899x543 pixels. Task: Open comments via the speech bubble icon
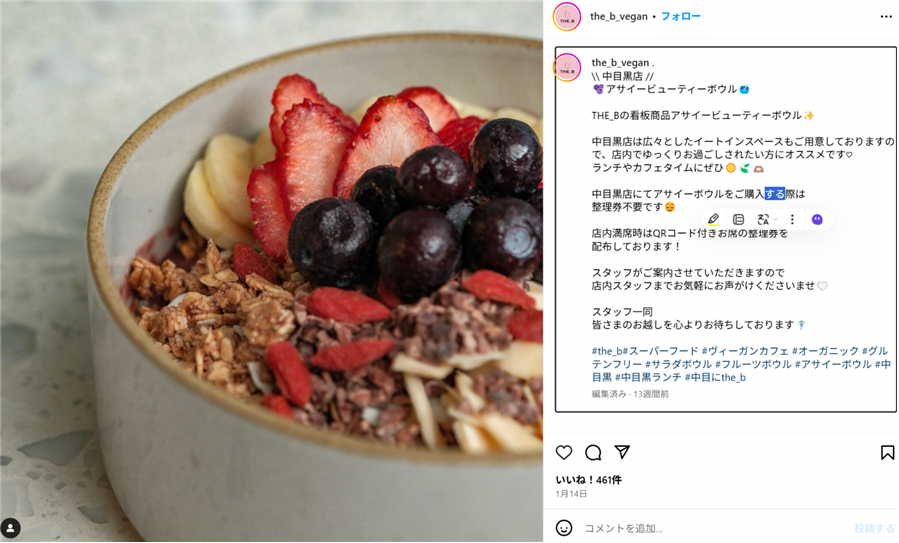(593, 452)
